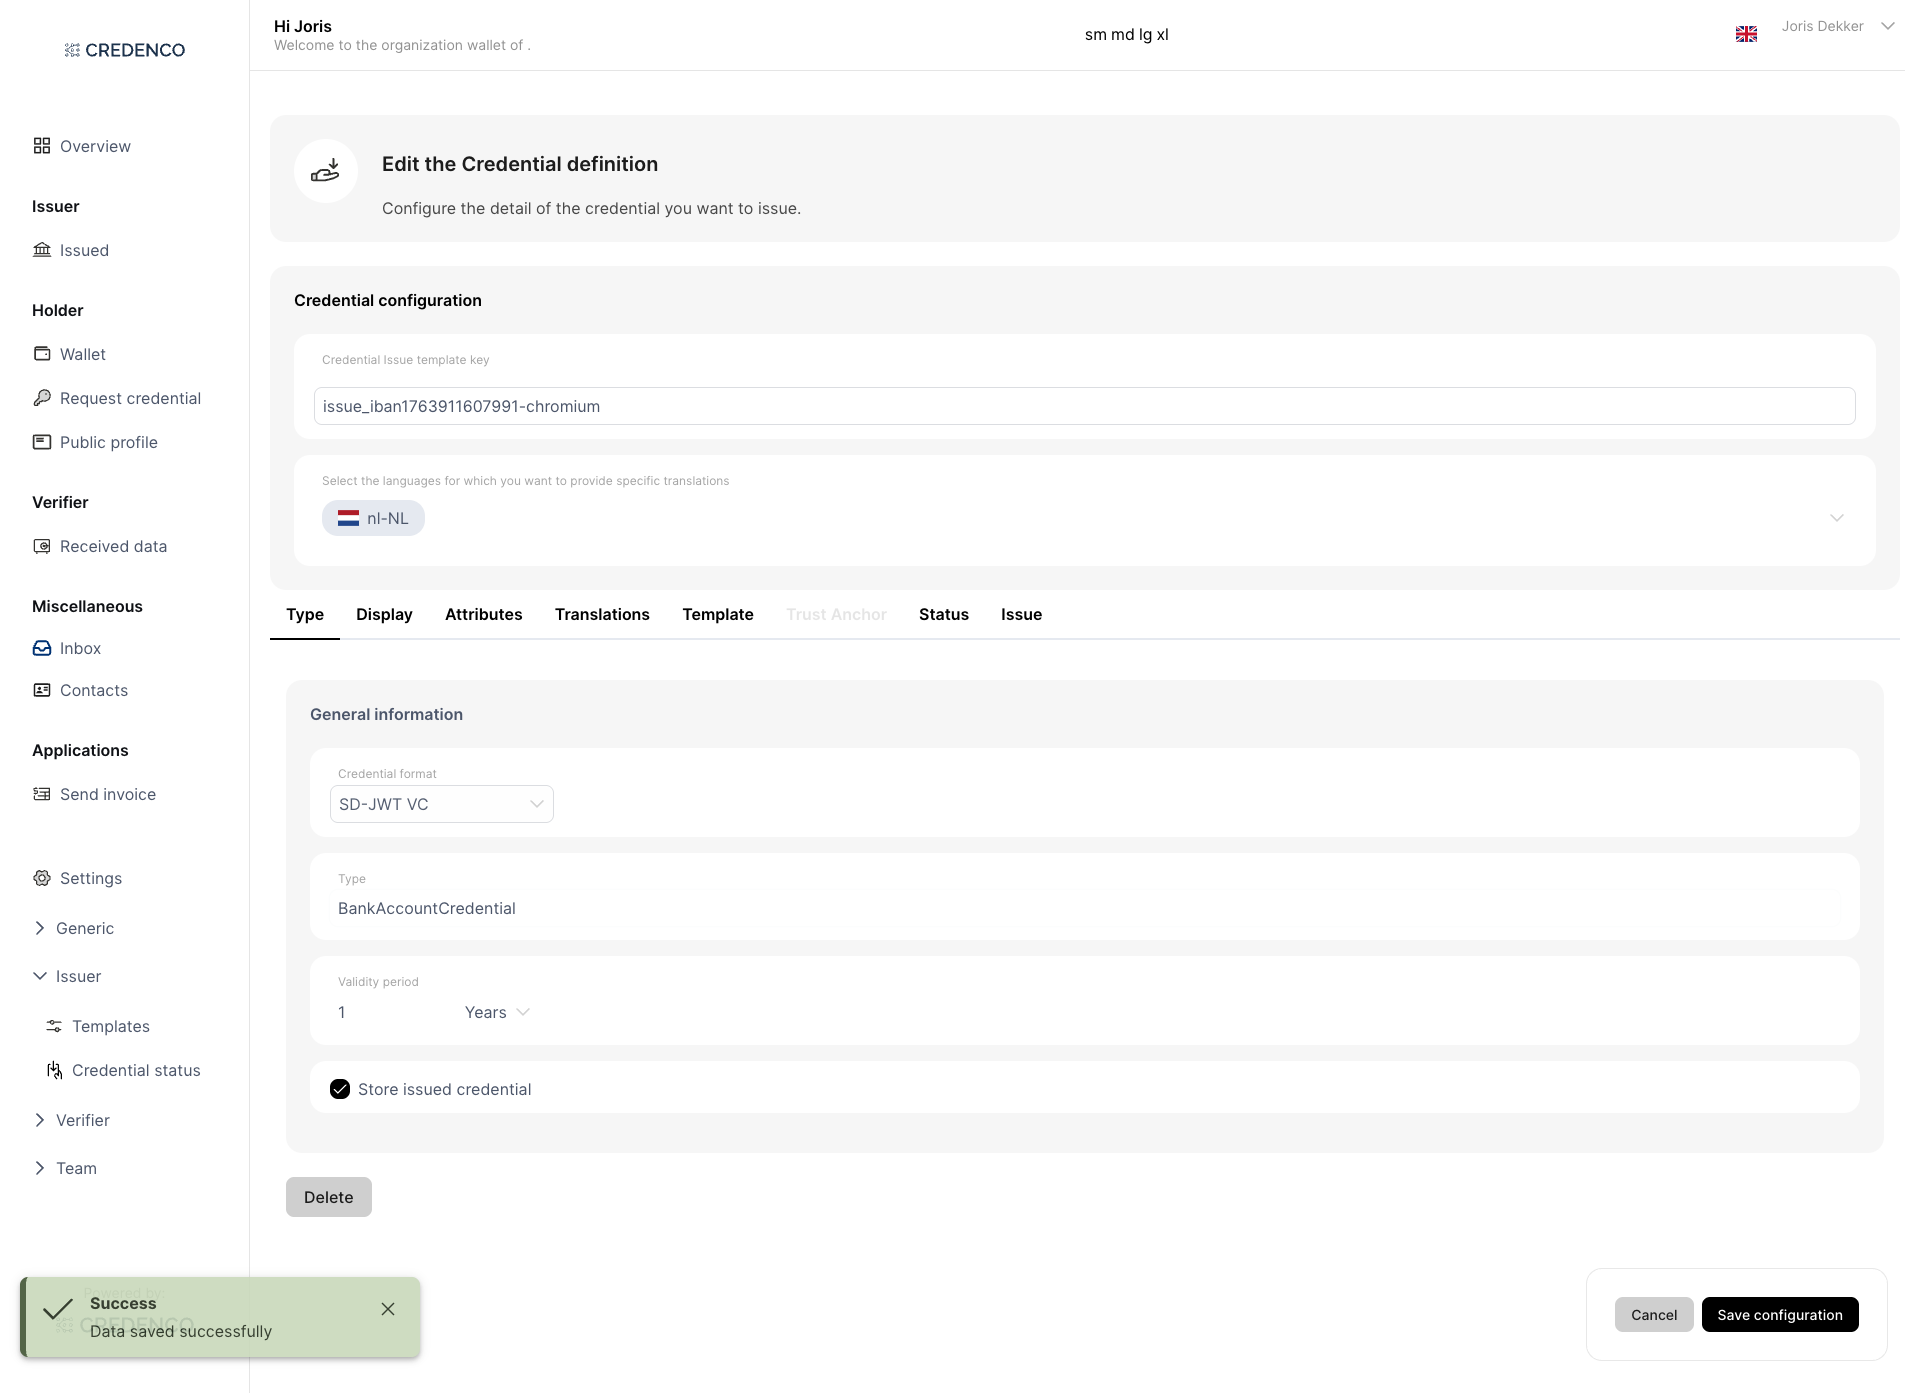Image resolution: width=1905 pixels, height=1393 pixels.
Task: Click the UK flag language icon
Action: (1746, 34)
